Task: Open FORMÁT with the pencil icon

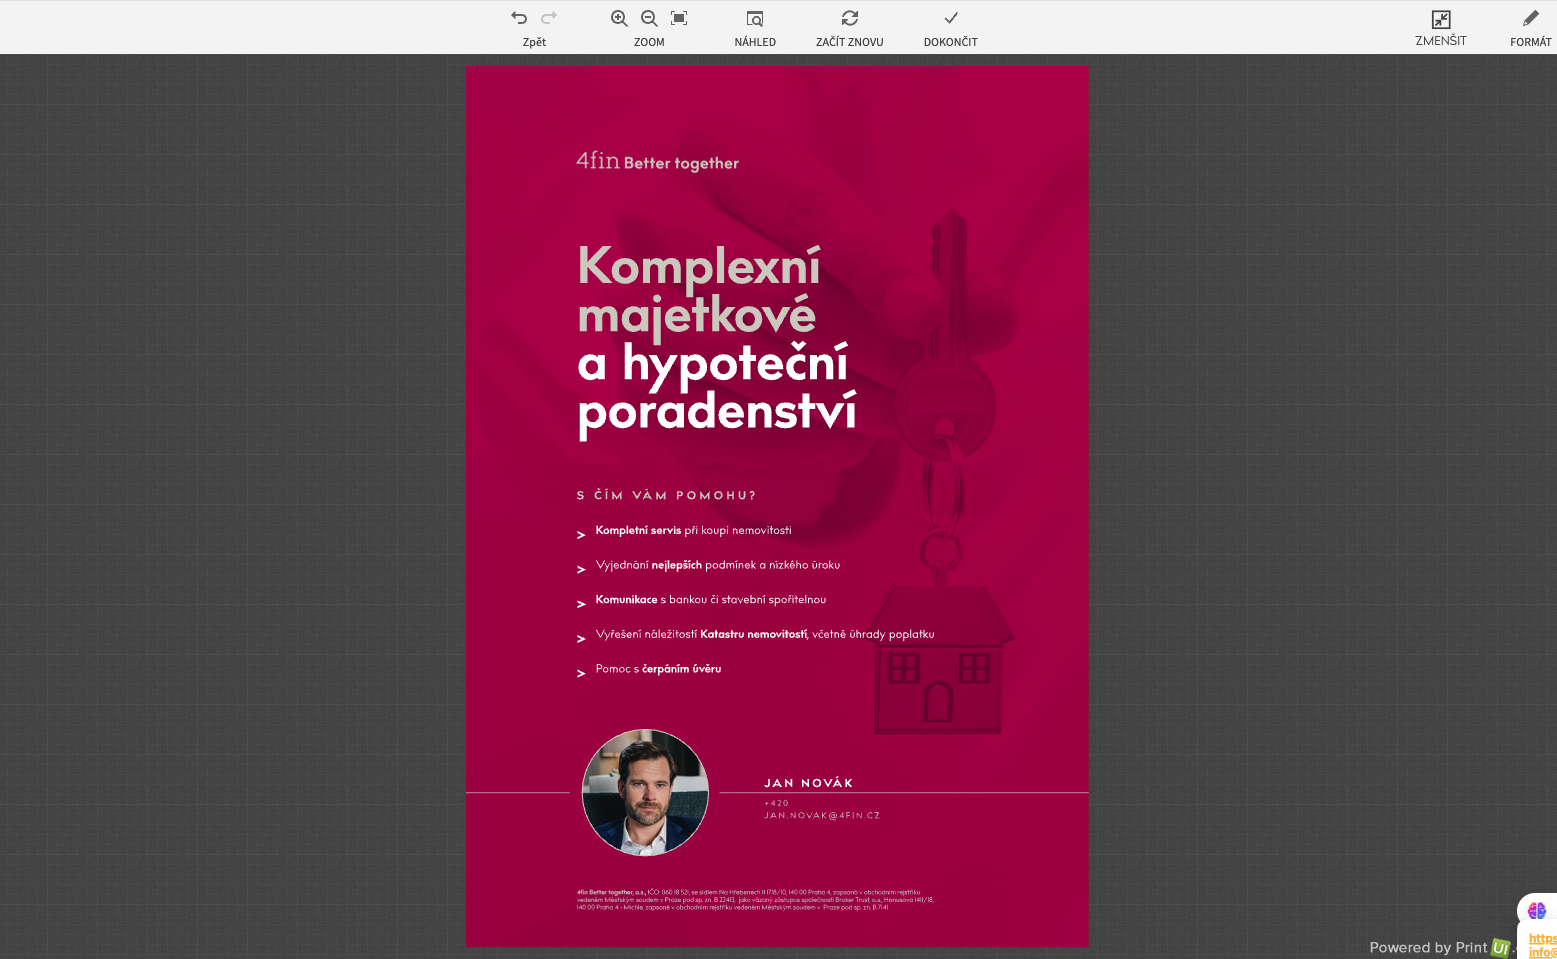Action: 1531,17
